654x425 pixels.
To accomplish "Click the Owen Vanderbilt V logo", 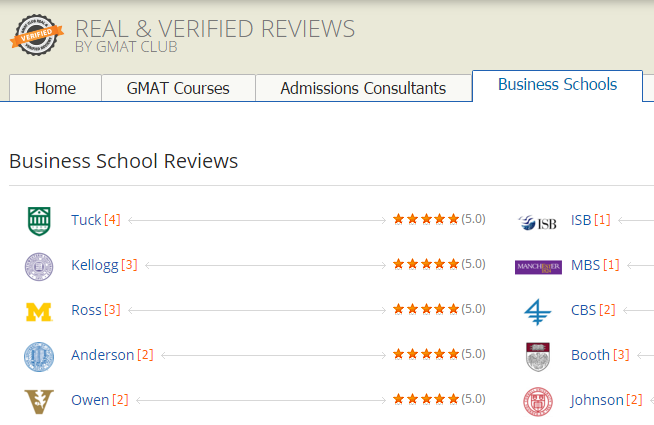I will (38, 401).
